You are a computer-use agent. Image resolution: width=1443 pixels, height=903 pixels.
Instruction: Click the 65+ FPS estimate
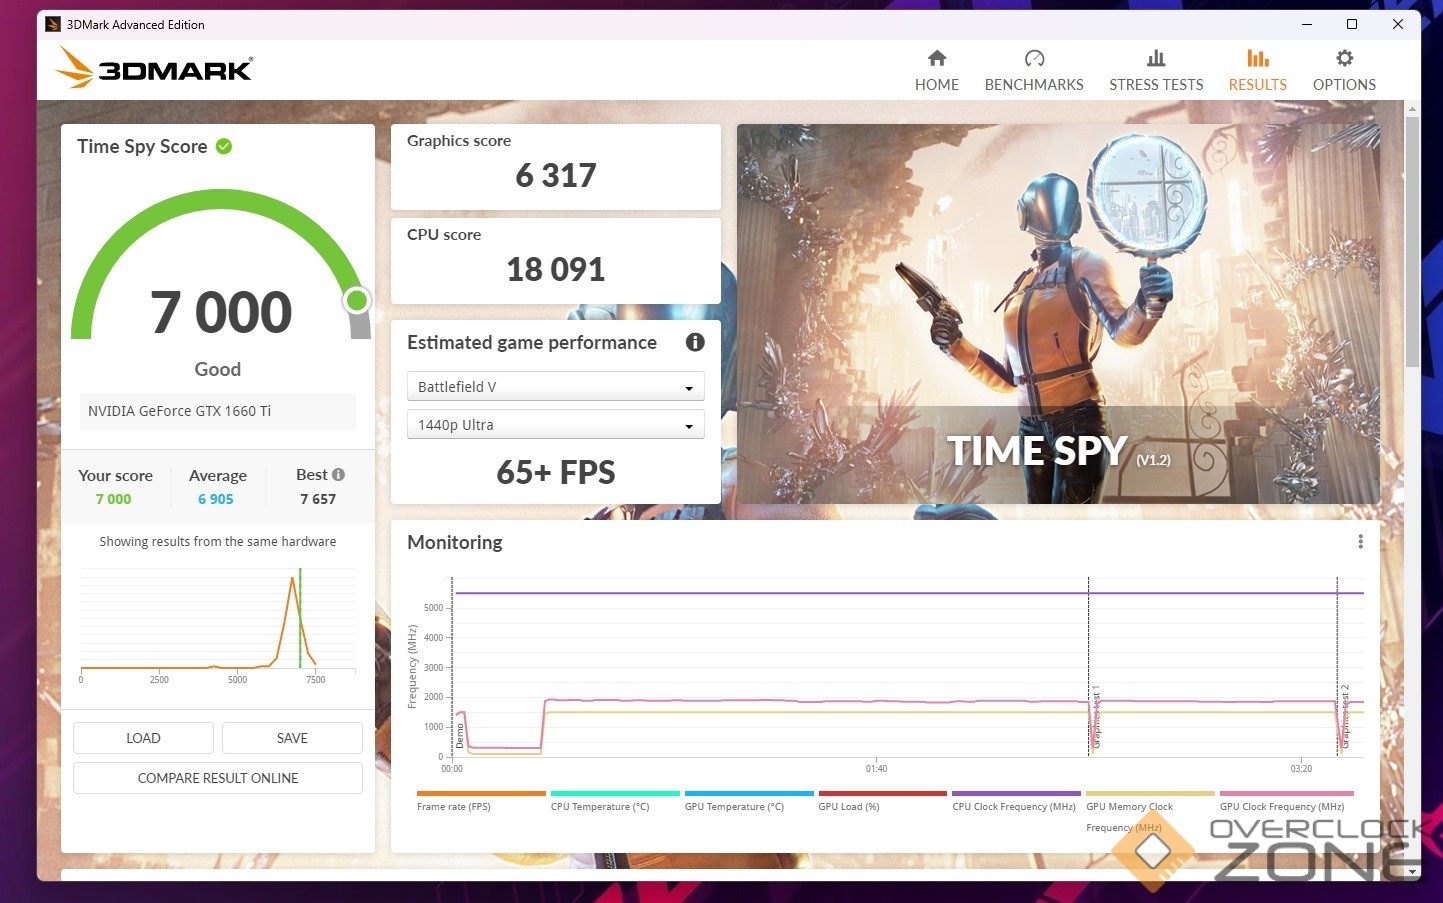click(x=556, y=472)
